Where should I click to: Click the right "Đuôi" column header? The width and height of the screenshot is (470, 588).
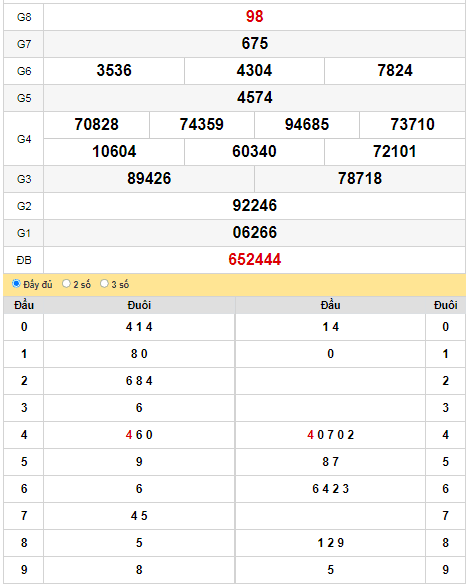coord(445,305)
